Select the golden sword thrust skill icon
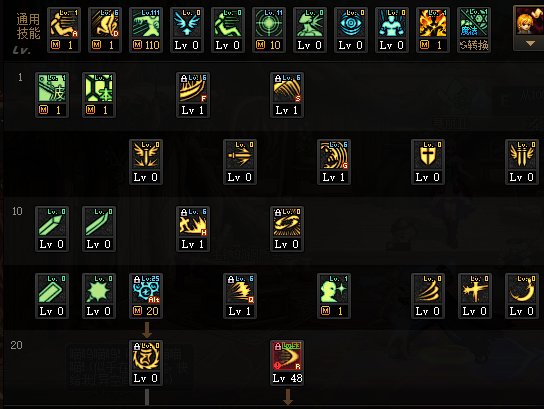Image resolution: width=544 pixels, height=409 pixels. coord(240,162)
